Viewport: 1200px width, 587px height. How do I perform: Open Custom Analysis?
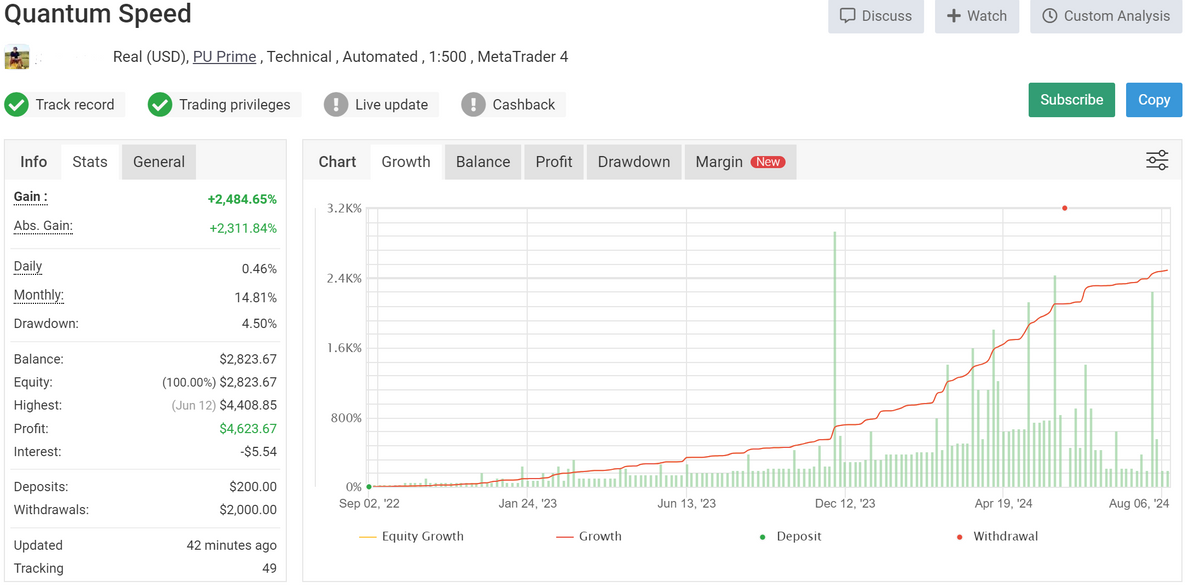(x=1105, y=16)
